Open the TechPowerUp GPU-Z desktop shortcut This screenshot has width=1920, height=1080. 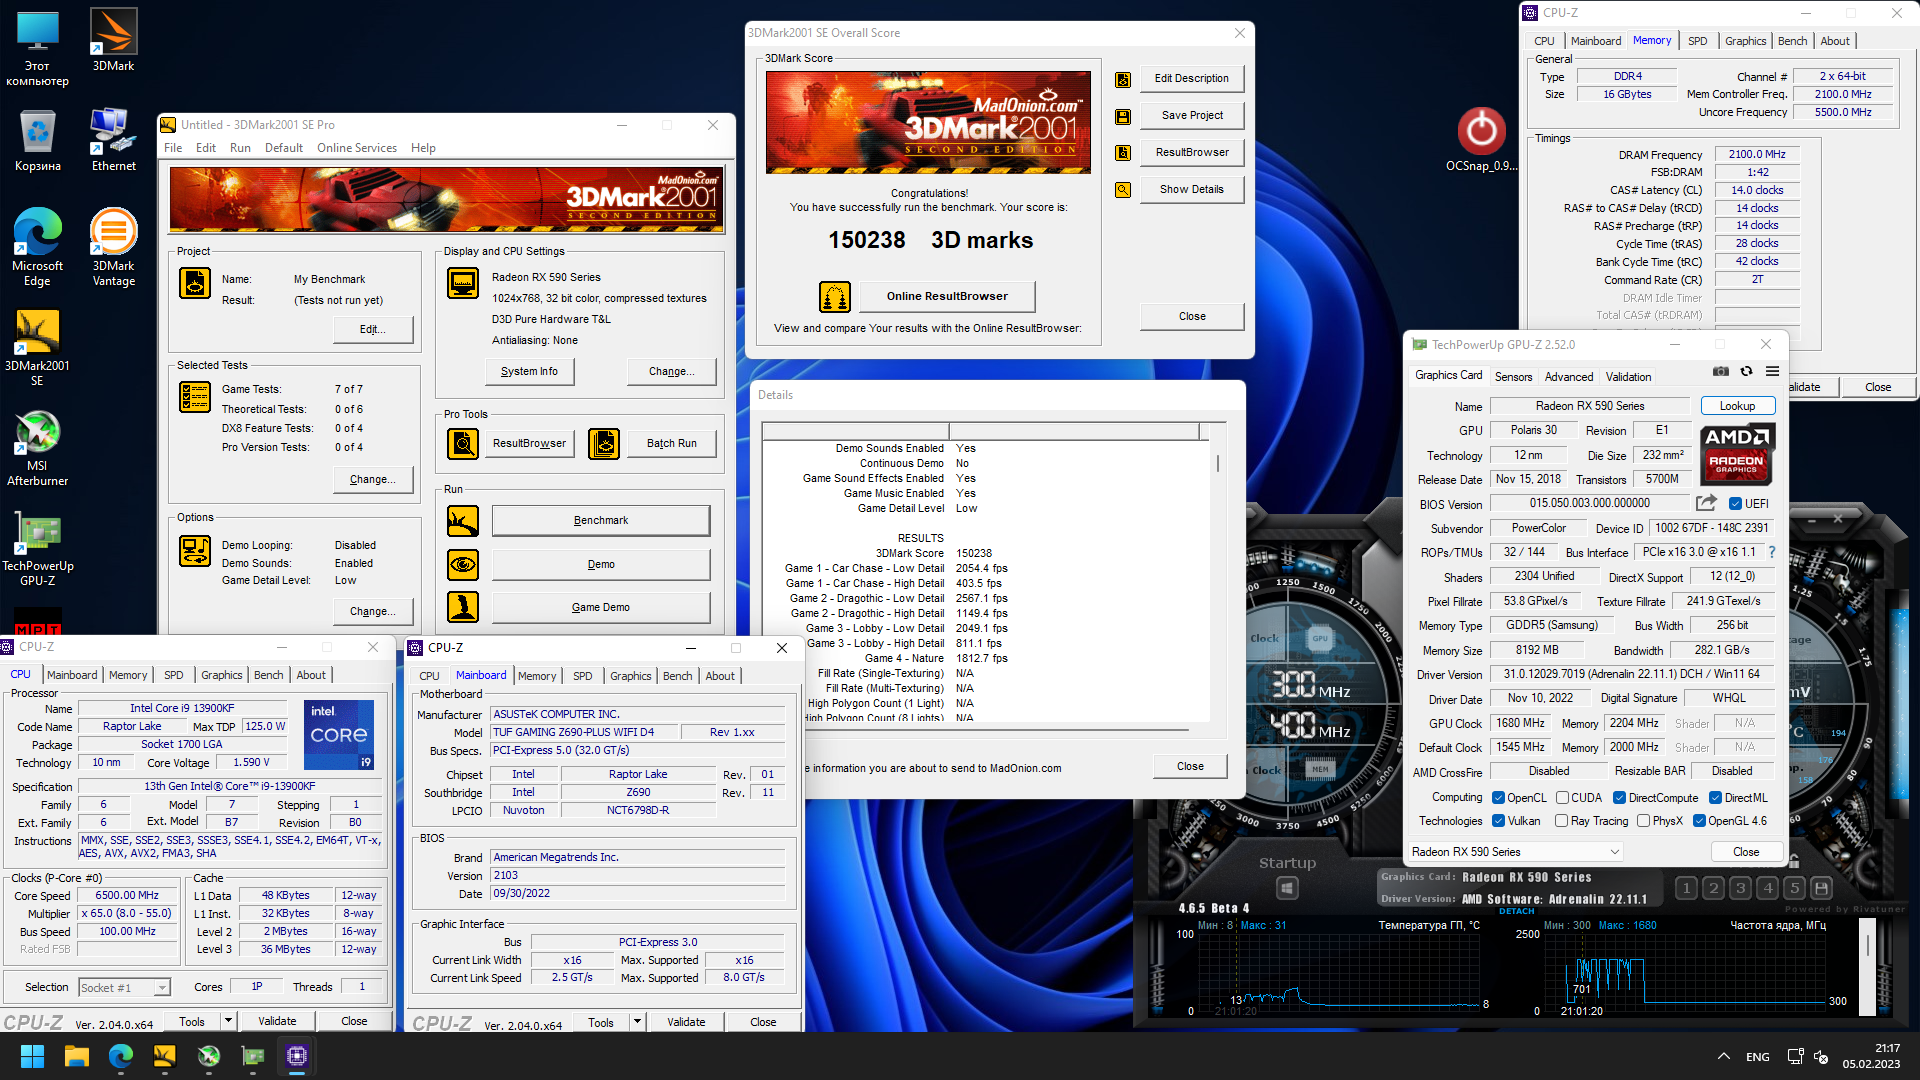tap(38, 547)
